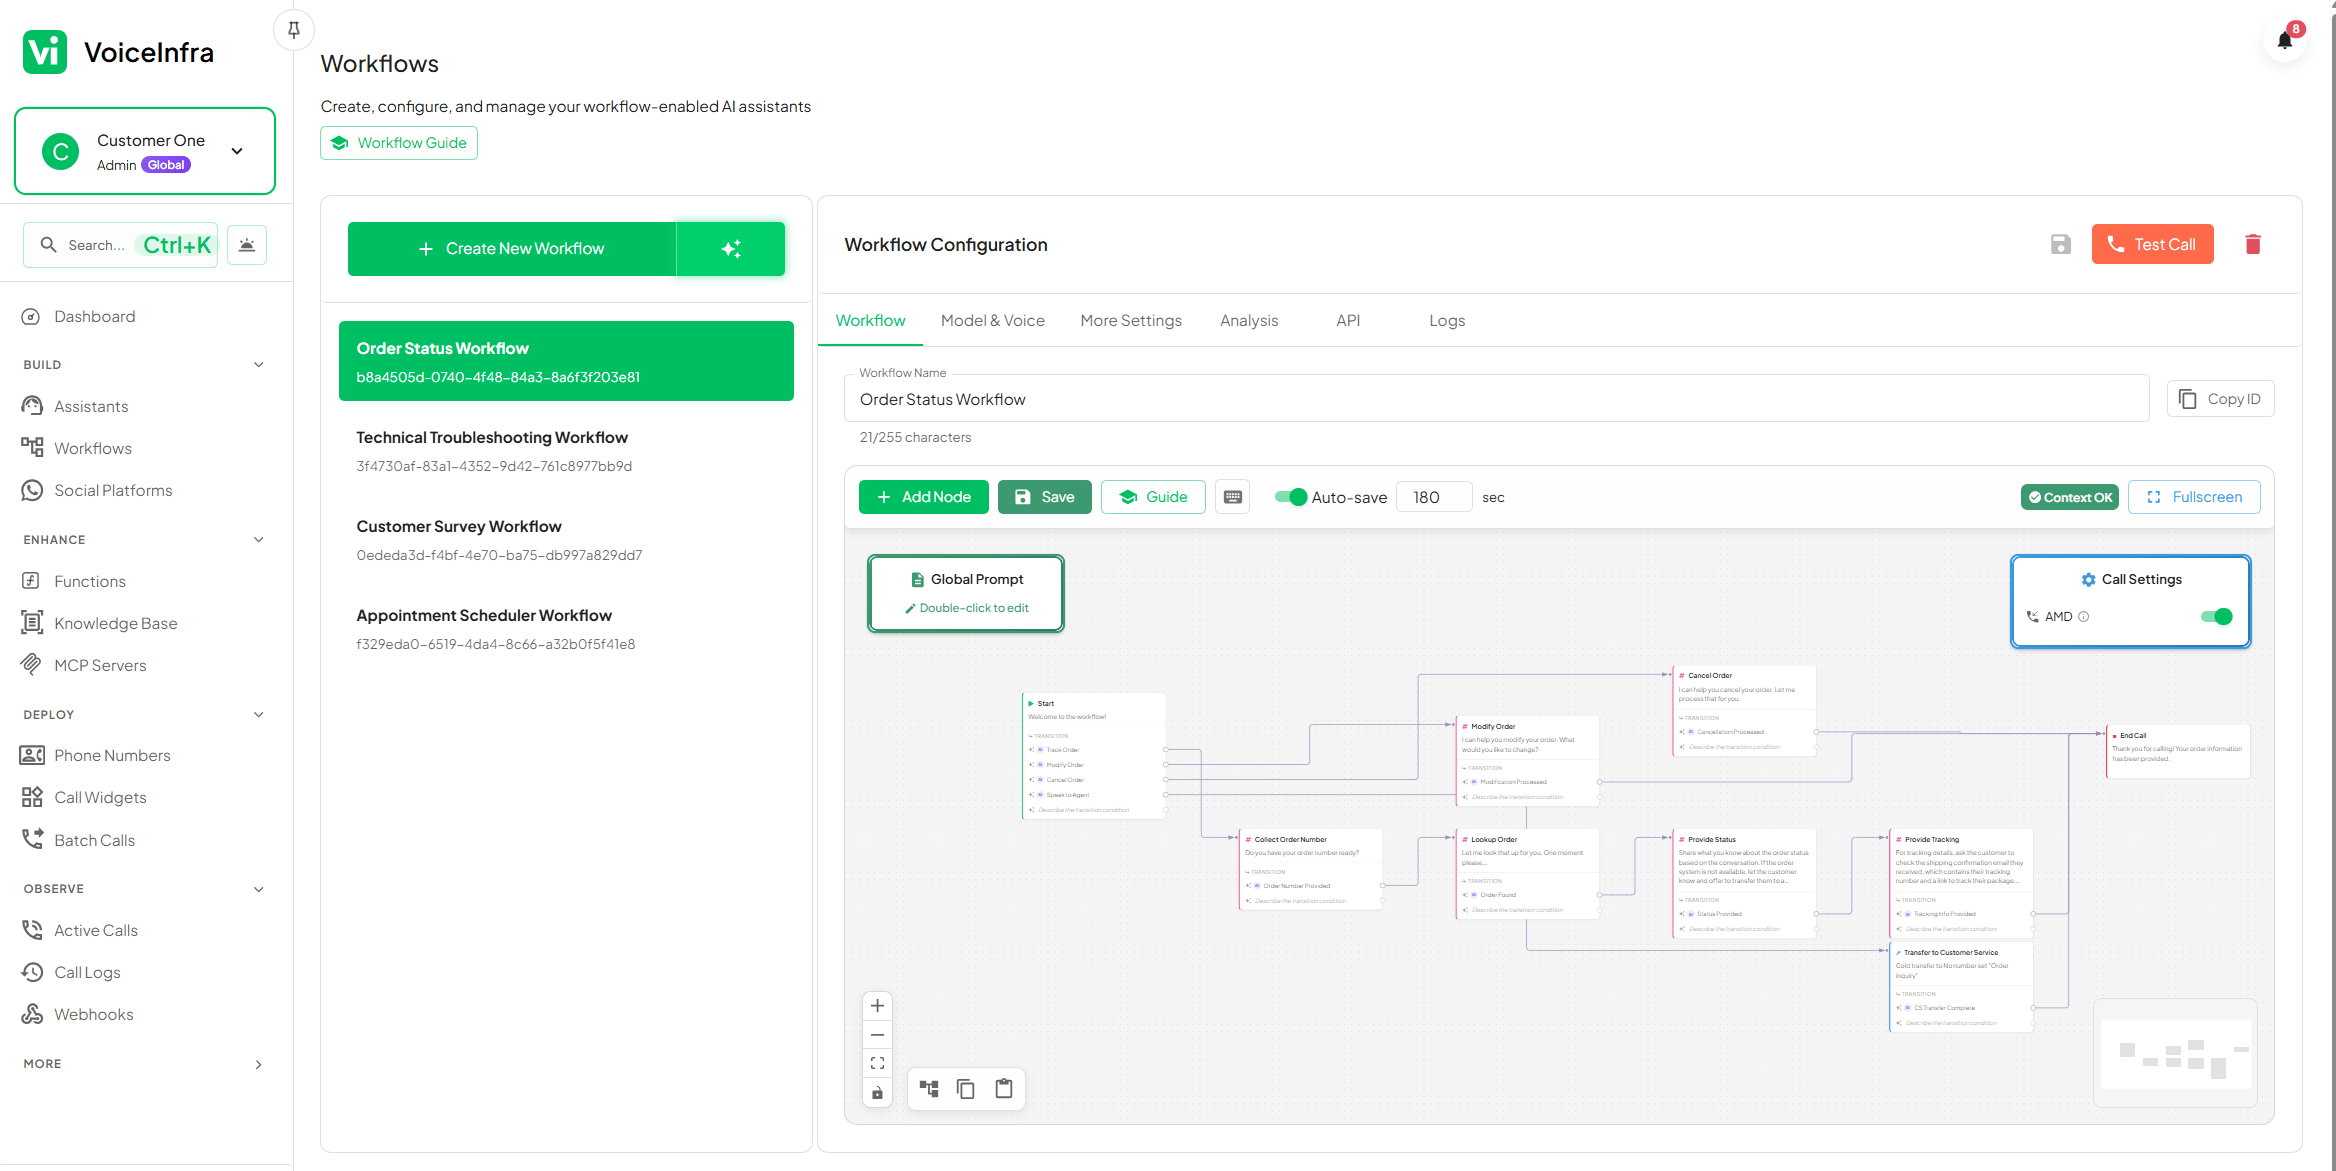Screen dimensions: 2336x1171
Task: Delete workflow using red trash icon
Action: [x=2252, y=244]
